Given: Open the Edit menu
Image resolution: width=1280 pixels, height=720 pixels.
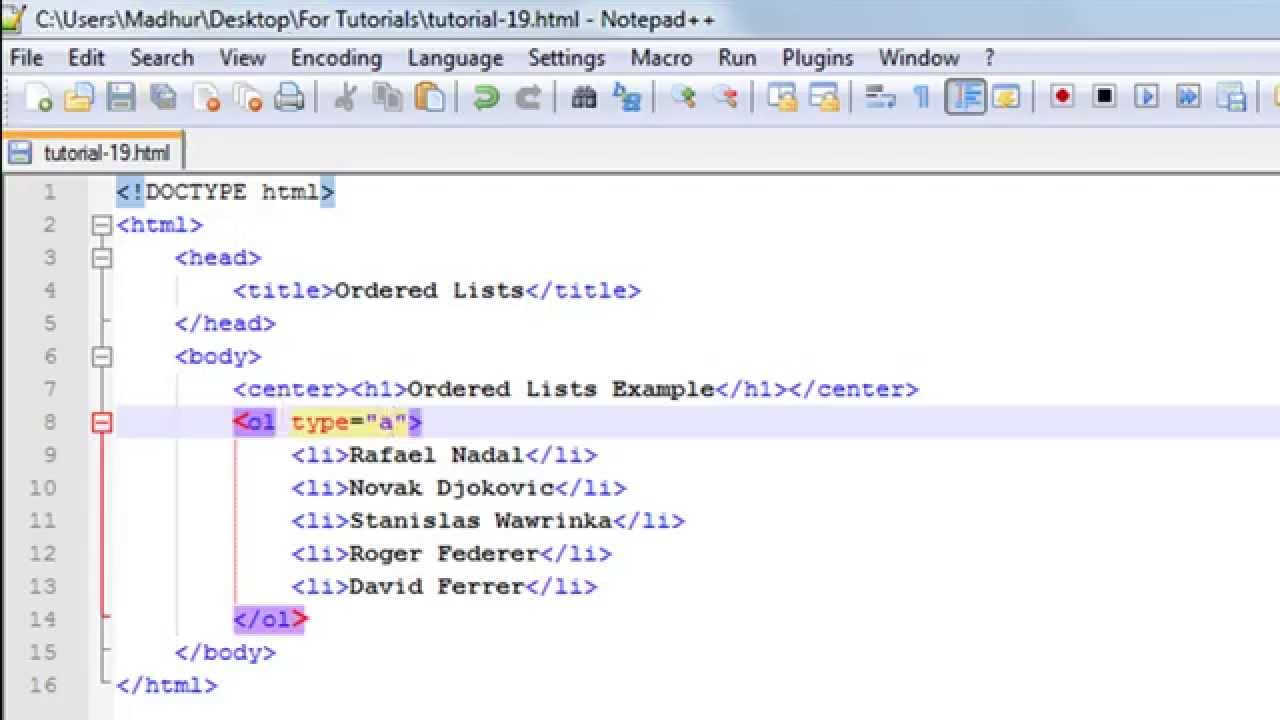Looking at the screenshot, I should point(86,58).
